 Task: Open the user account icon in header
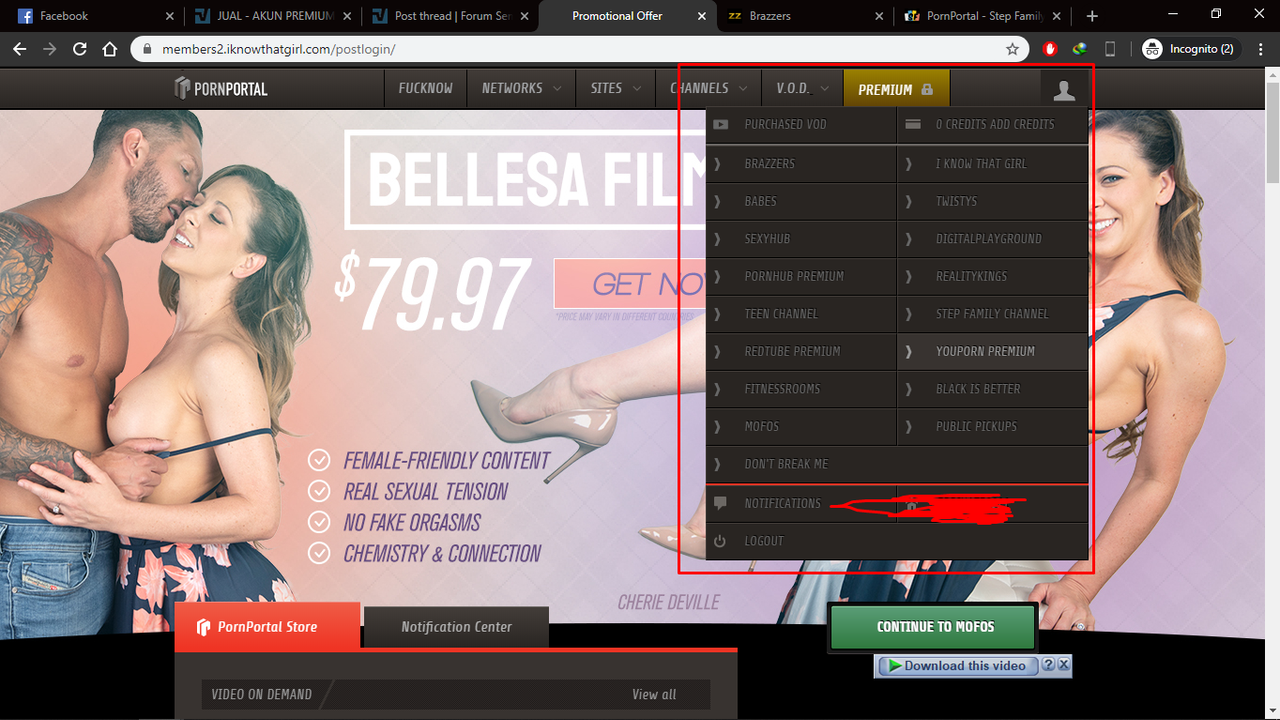click(1064, 90)
